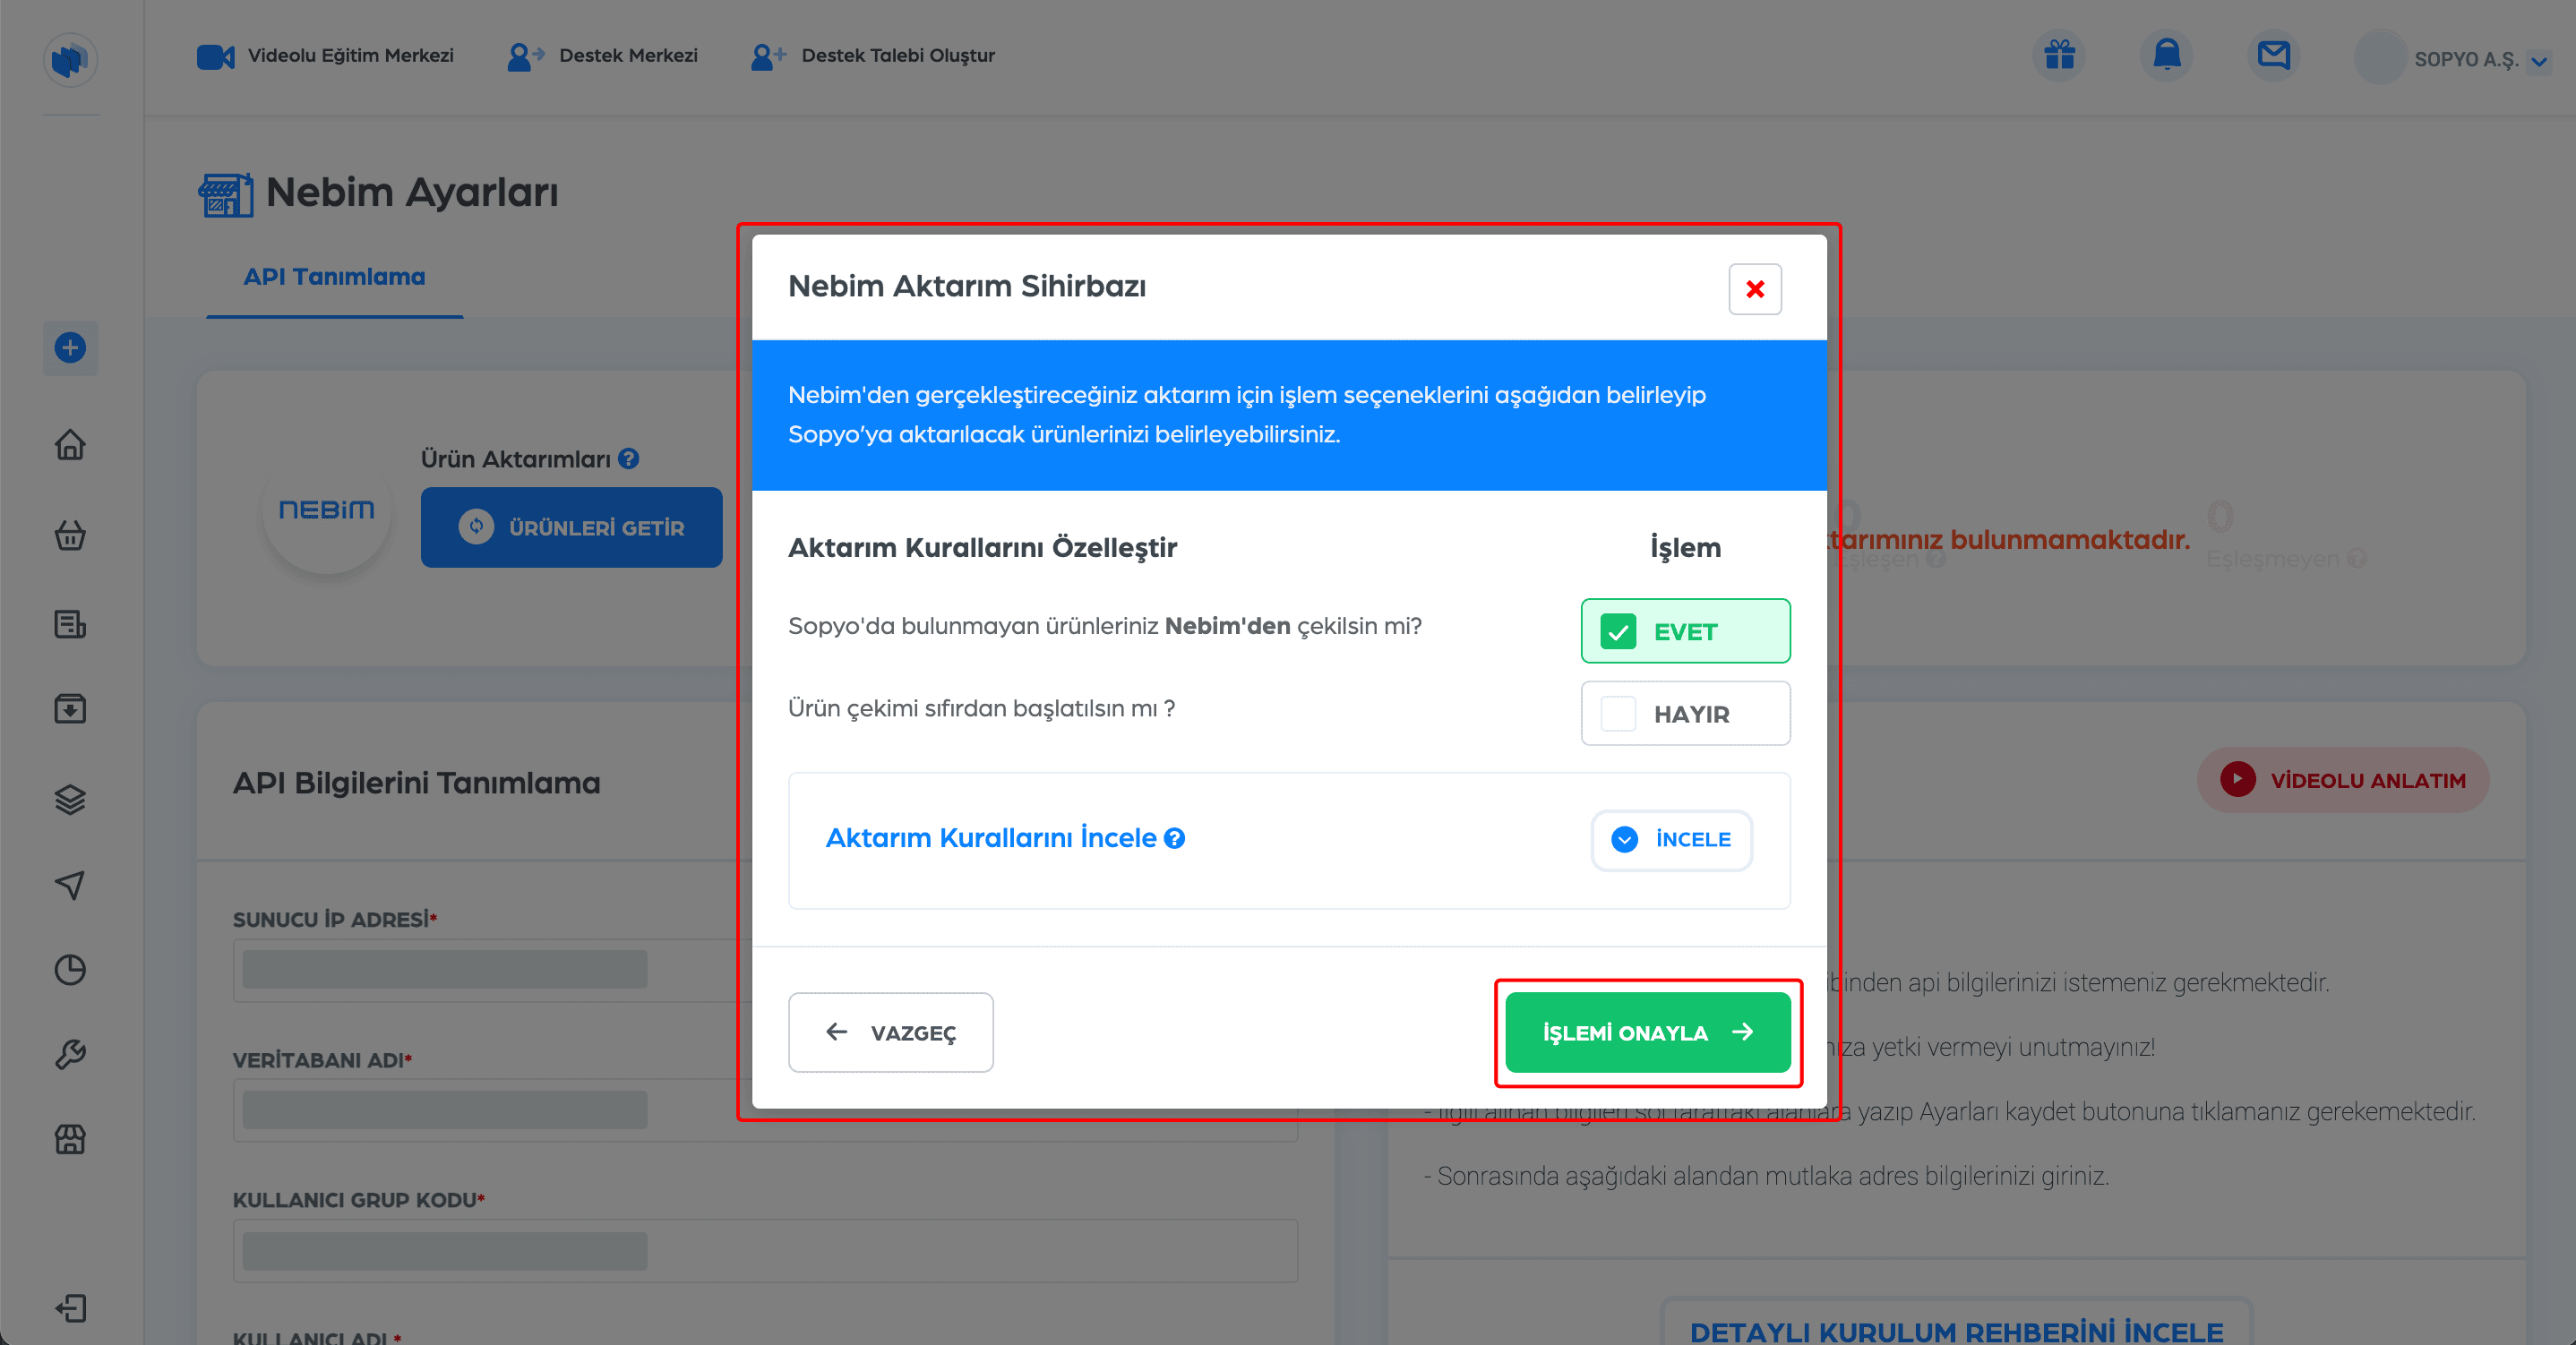
Task: Open Destek Merkezi menu item
Action: 602,56
